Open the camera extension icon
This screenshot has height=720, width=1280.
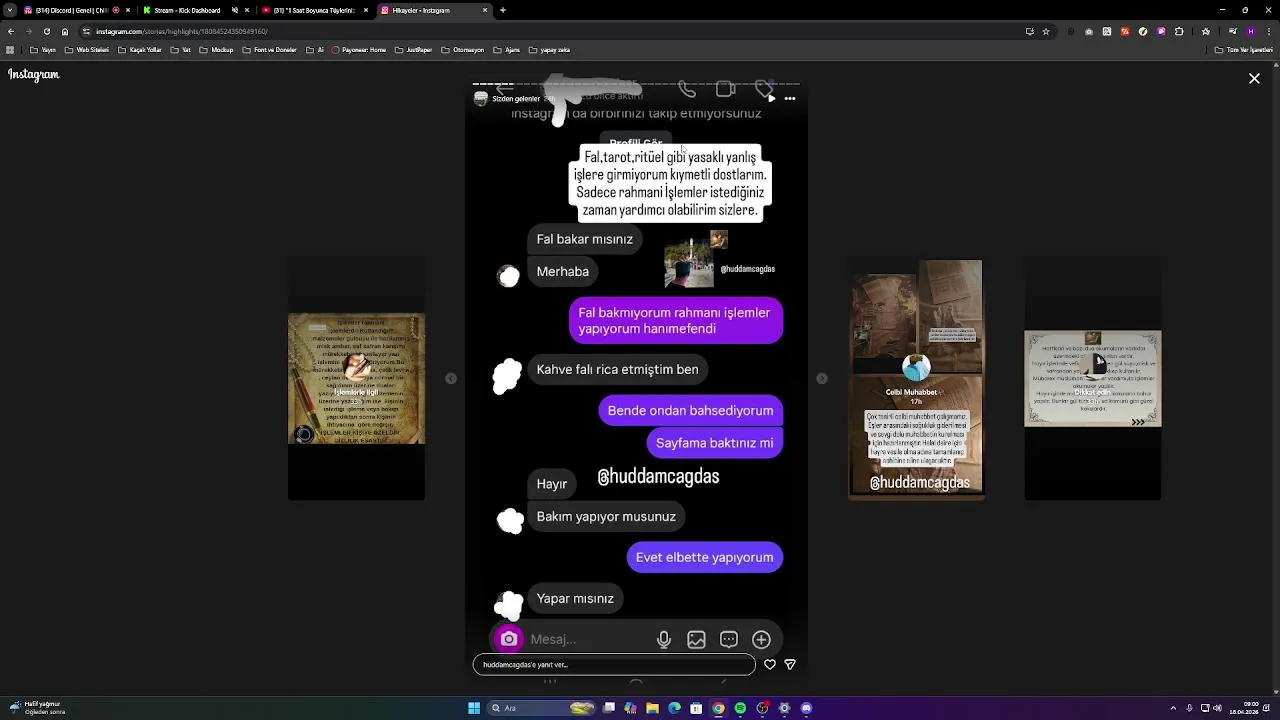coord(1089,32)
